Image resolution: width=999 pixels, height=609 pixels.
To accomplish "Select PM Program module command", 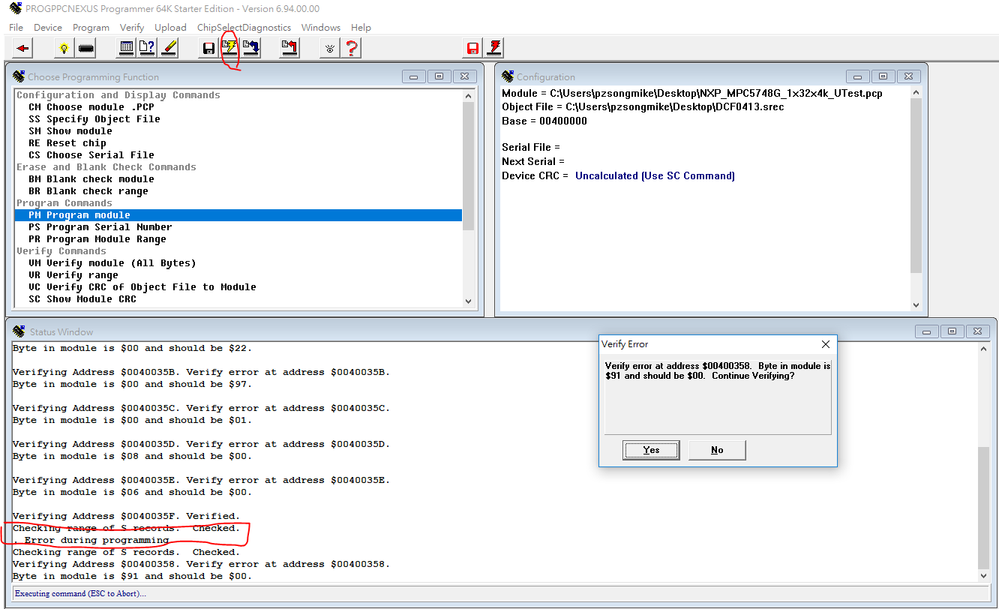I will (x=238, y=215).
